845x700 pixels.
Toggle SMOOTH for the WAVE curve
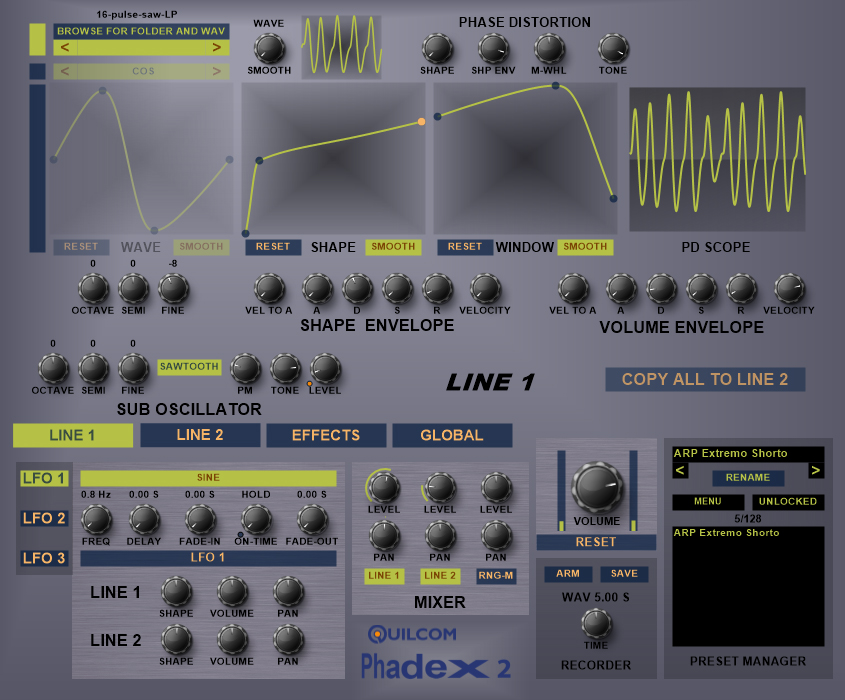pyautogui.click(x=202, y=247)
